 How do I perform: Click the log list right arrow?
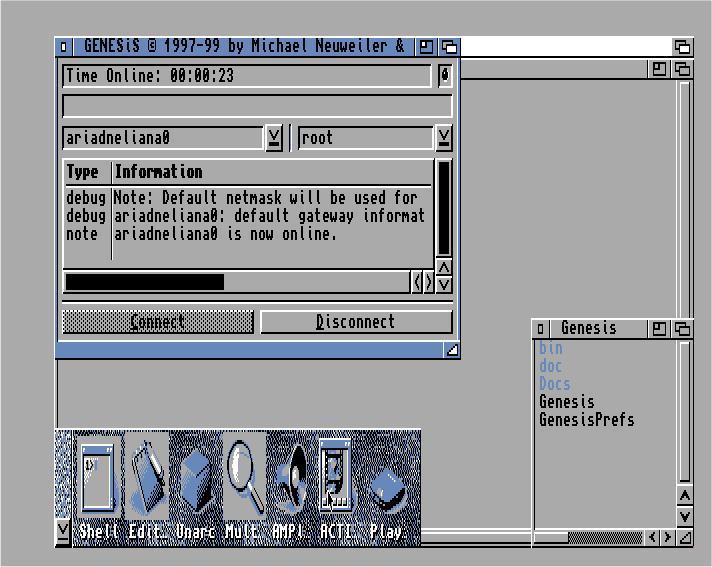(x=429, y=282)
